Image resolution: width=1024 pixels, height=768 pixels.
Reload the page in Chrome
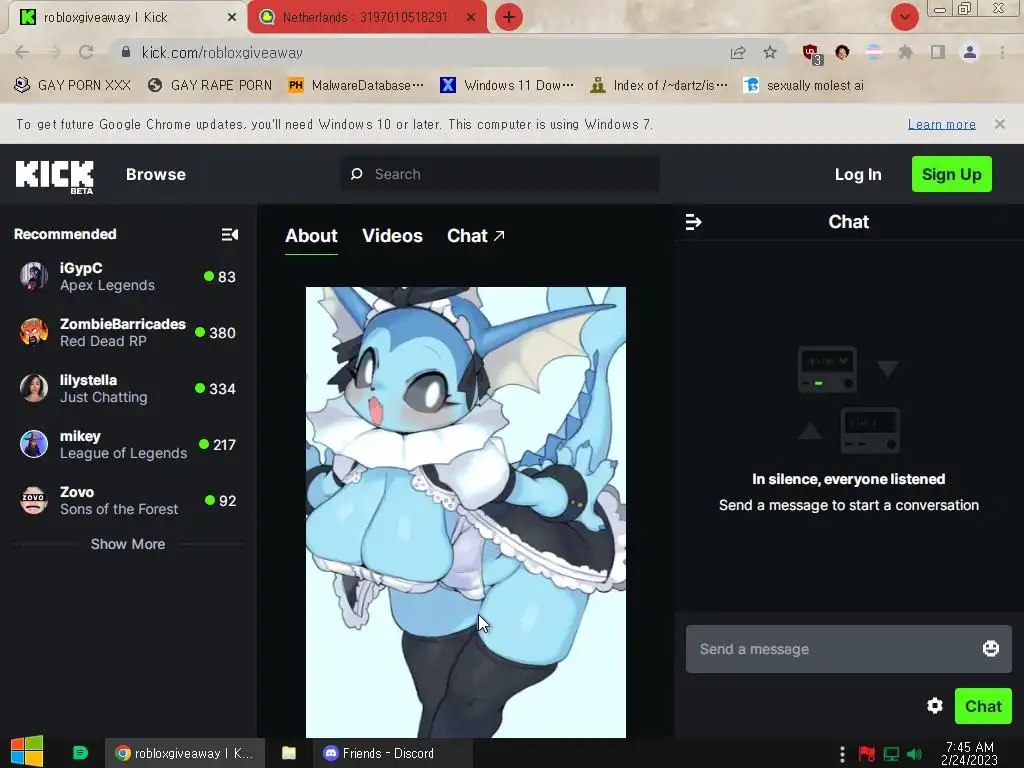pos(86,52)
